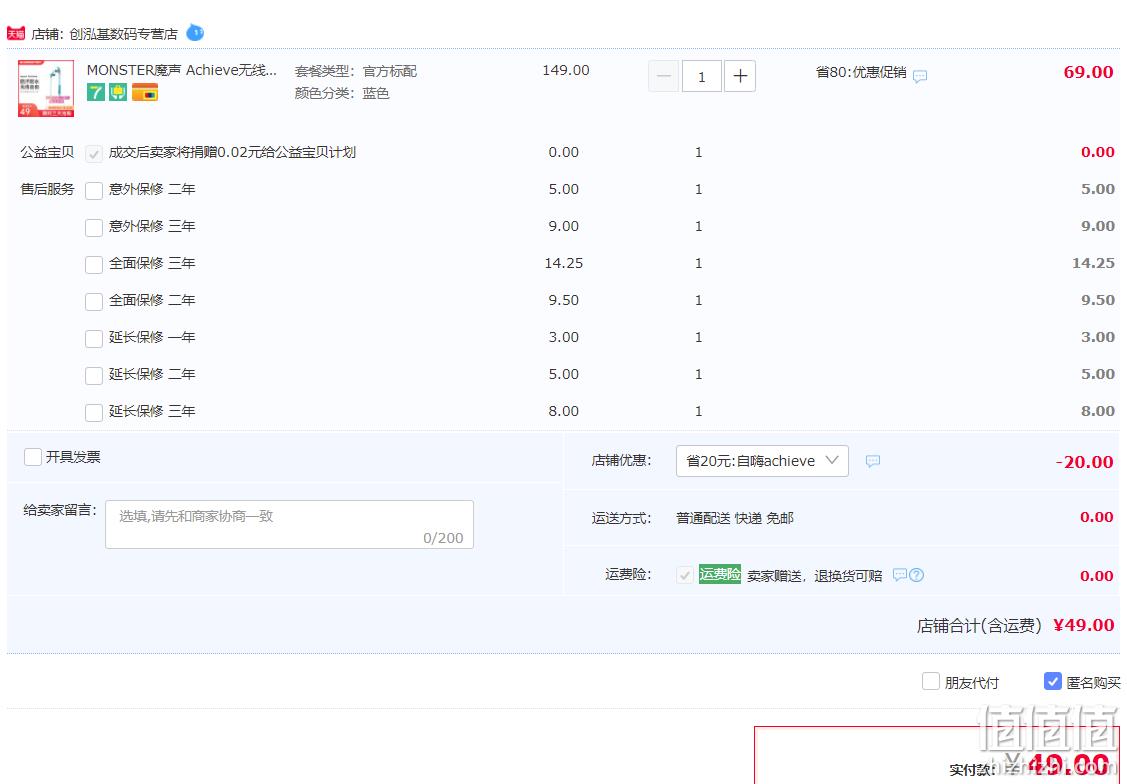This screenshot has height=784, width=1127.
Task: Click the 公益宝贝 donation checkbox
Action: pyautogui.click(x=94, y=154)
